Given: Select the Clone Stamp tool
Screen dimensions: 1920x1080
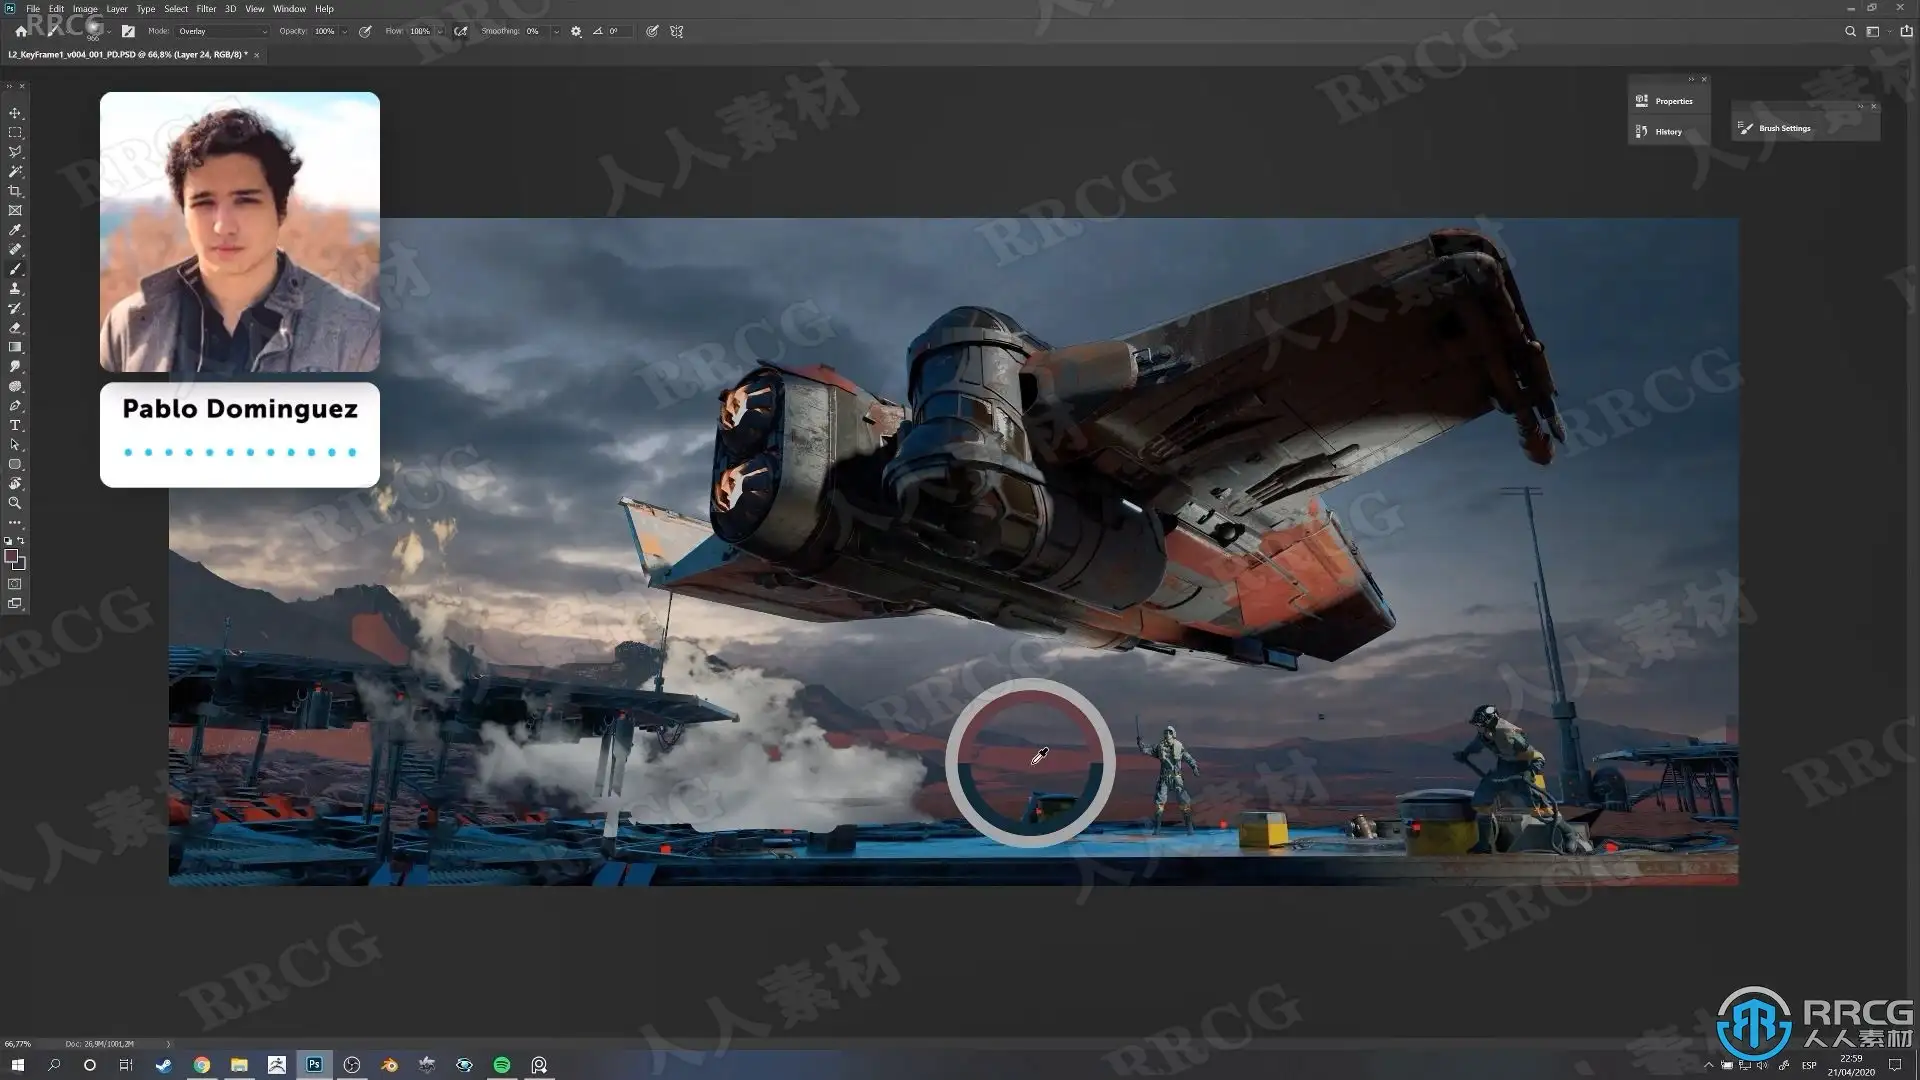Looking at the screenshot, I should click(15, 289).
